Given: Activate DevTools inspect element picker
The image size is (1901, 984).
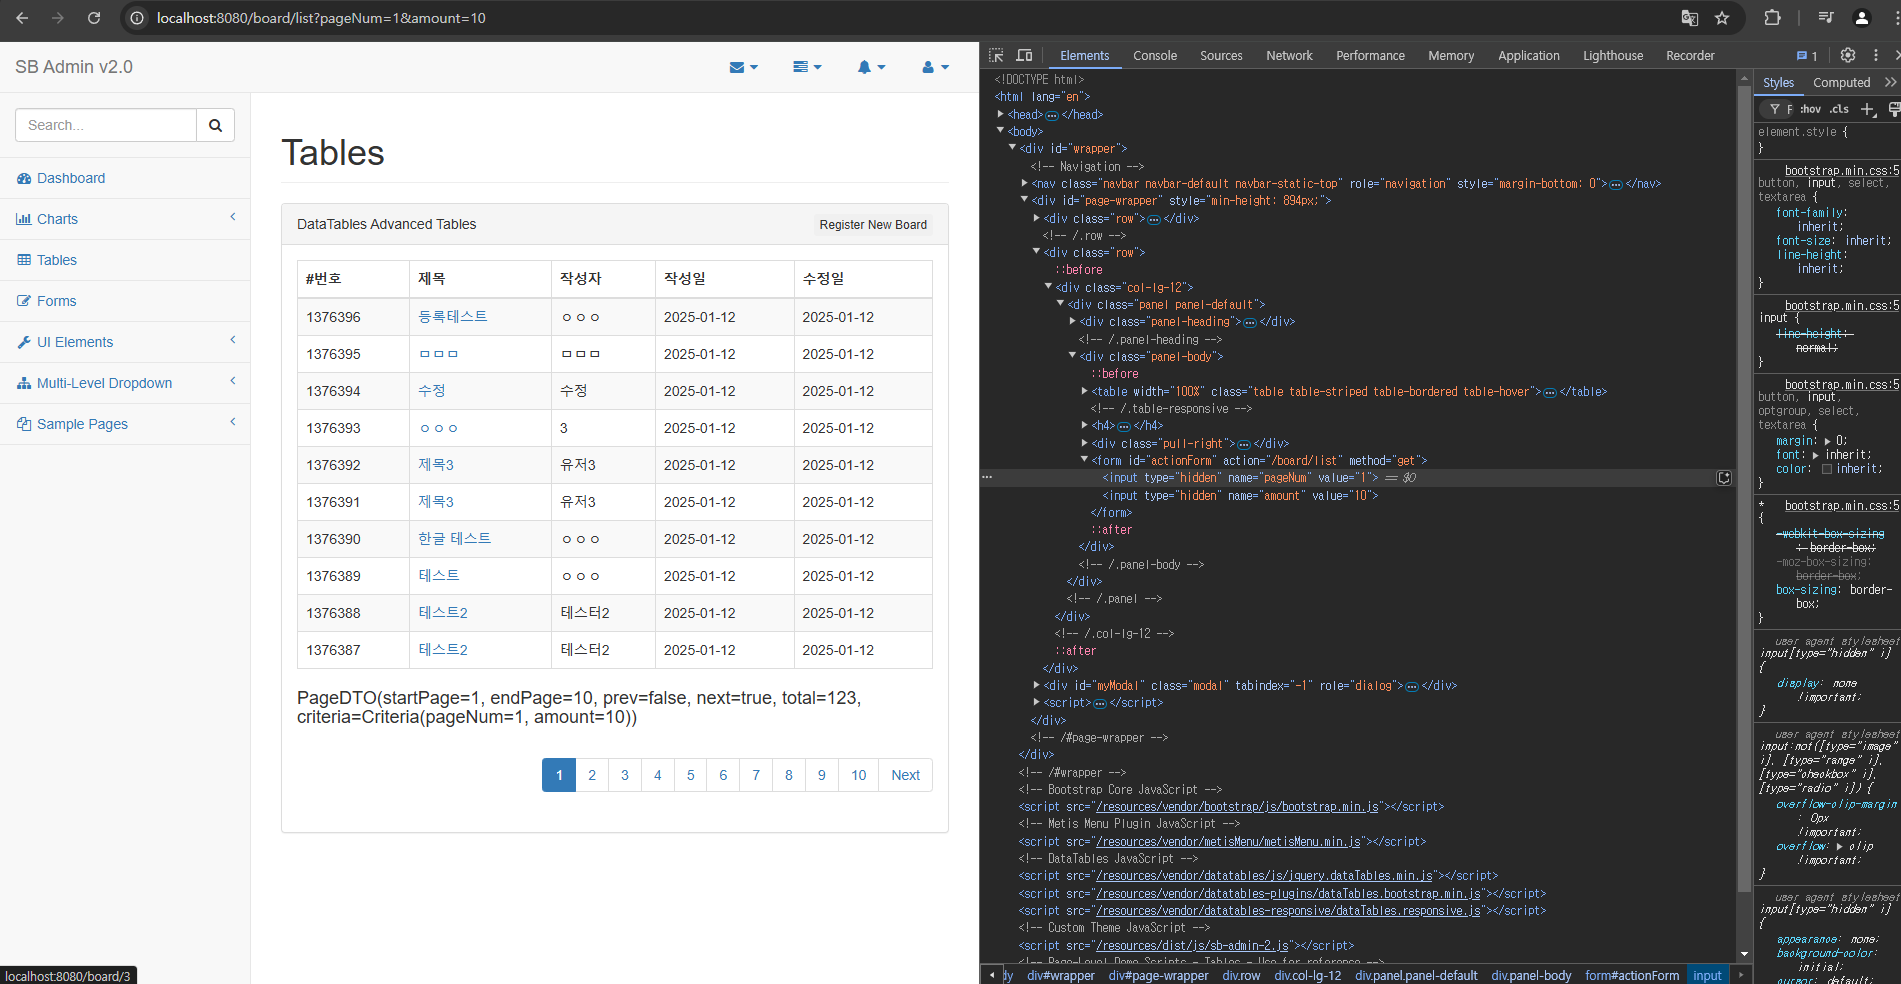Looking at the screenshot, I should [996, 56].
